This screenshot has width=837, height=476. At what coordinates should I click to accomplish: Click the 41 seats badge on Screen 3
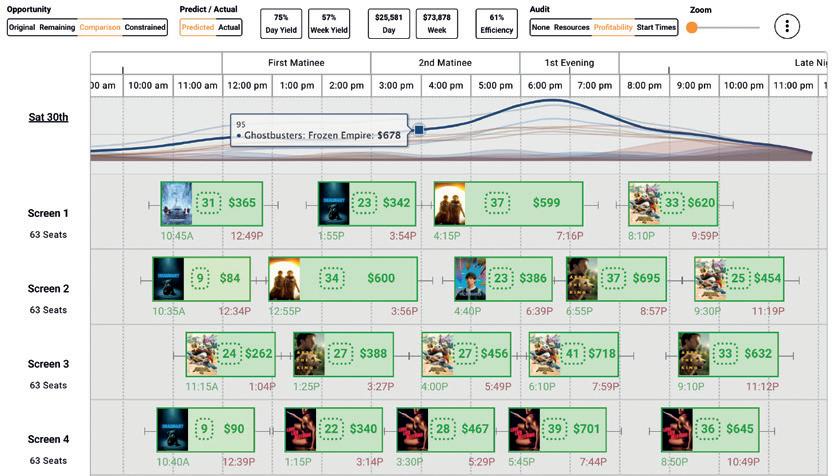[x=572, y=353]
